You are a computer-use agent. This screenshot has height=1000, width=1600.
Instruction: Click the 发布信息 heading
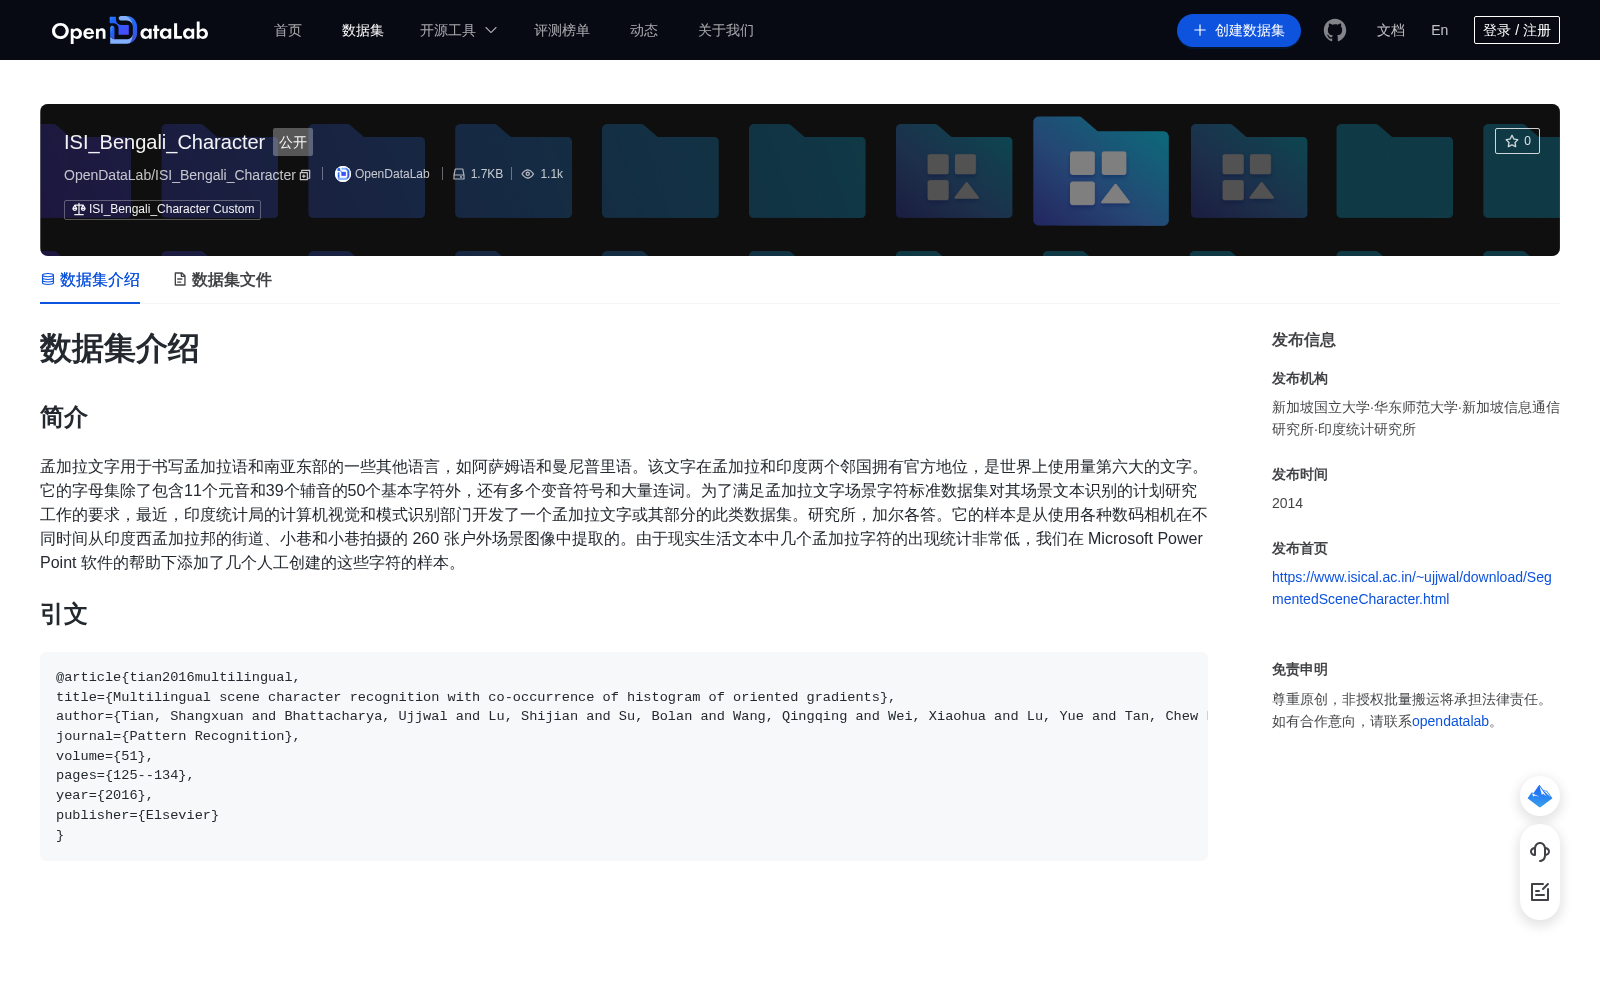(1304, 340)
